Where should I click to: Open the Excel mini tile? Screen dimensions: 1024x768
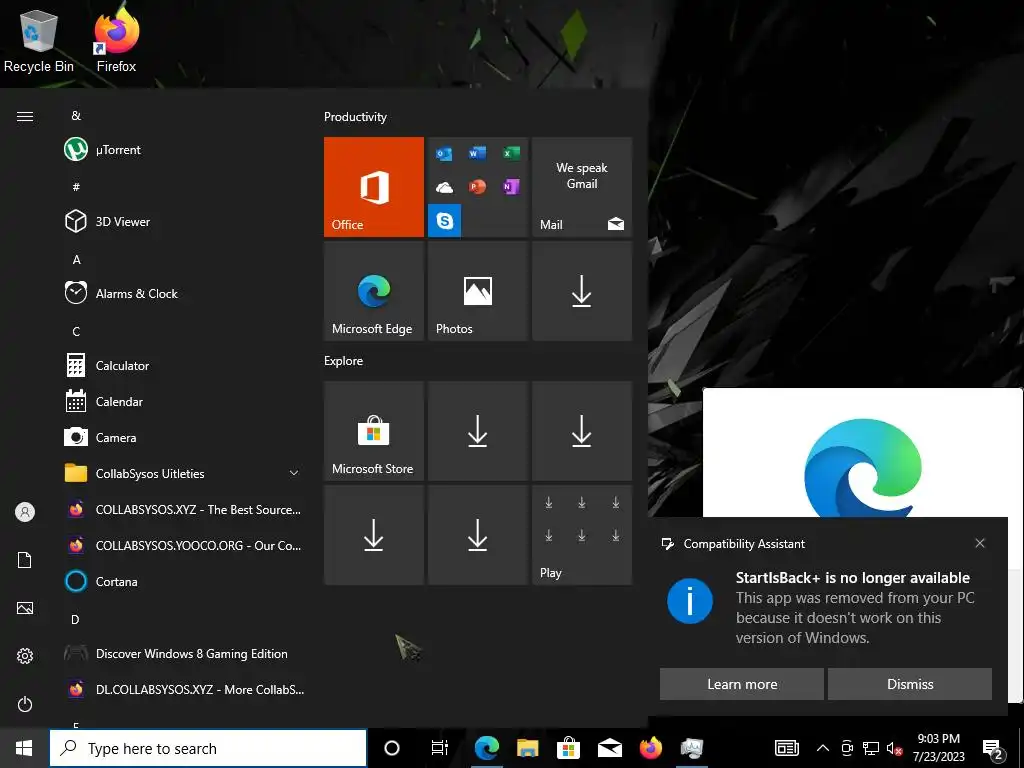[x=511, y=153]
